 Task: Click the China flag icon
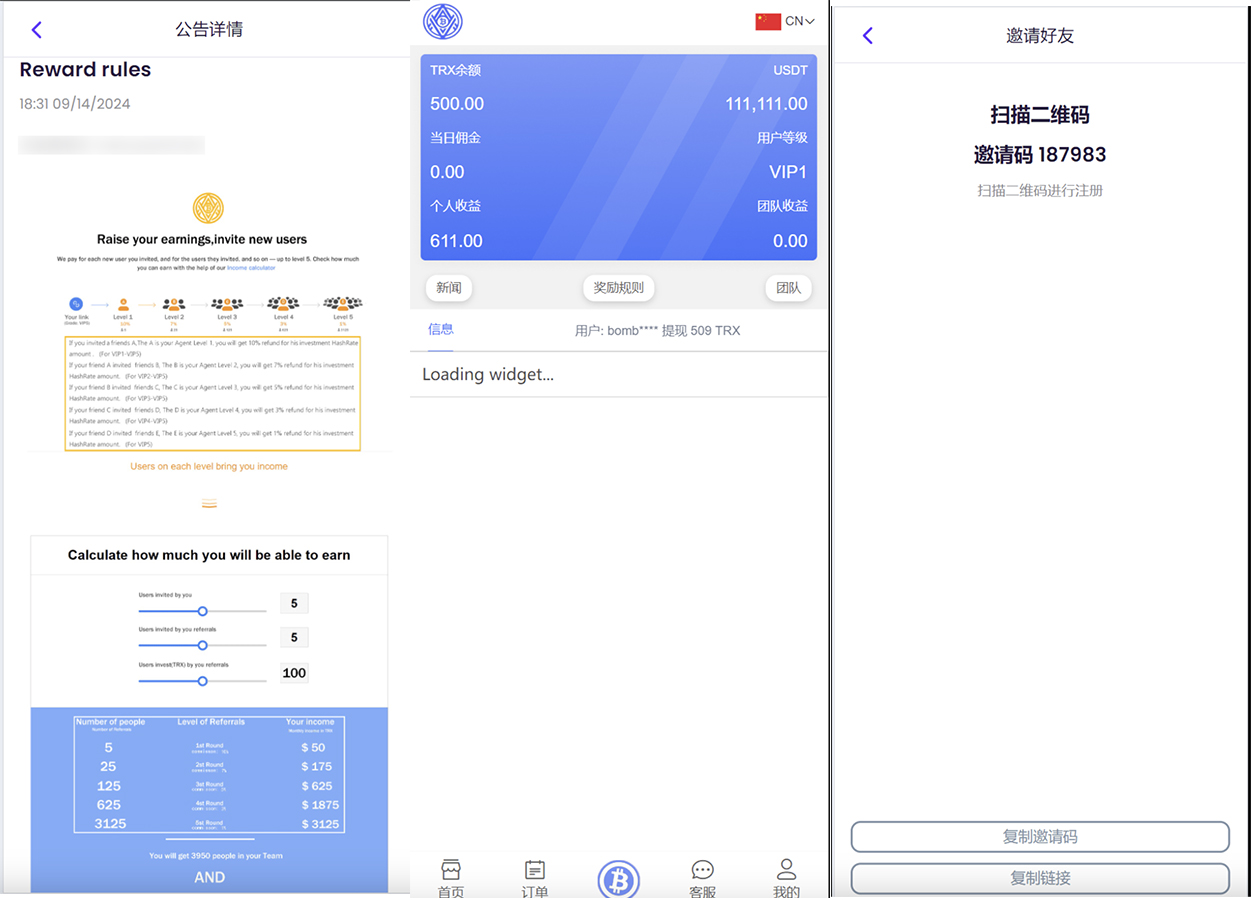[x=768, y=21]
